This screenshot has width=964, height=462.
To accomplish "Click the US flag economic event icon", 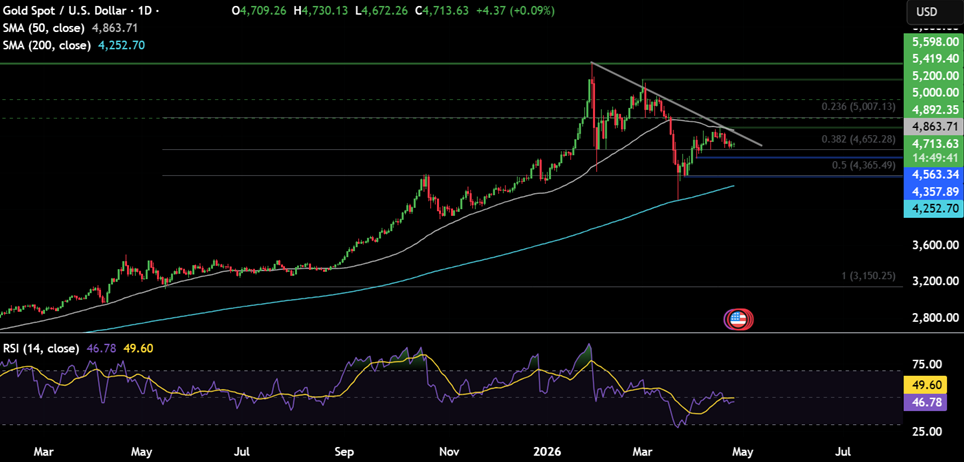I will pyautogui.click(x=738, y=319).
